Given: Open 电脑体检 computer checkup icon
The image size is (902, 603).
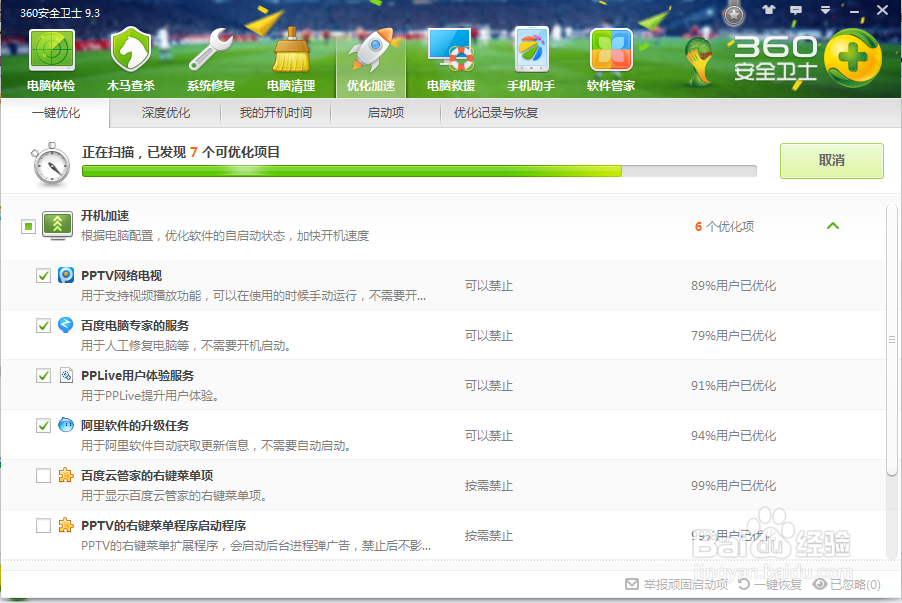Looking at the screenshot, I should [51, 60].
